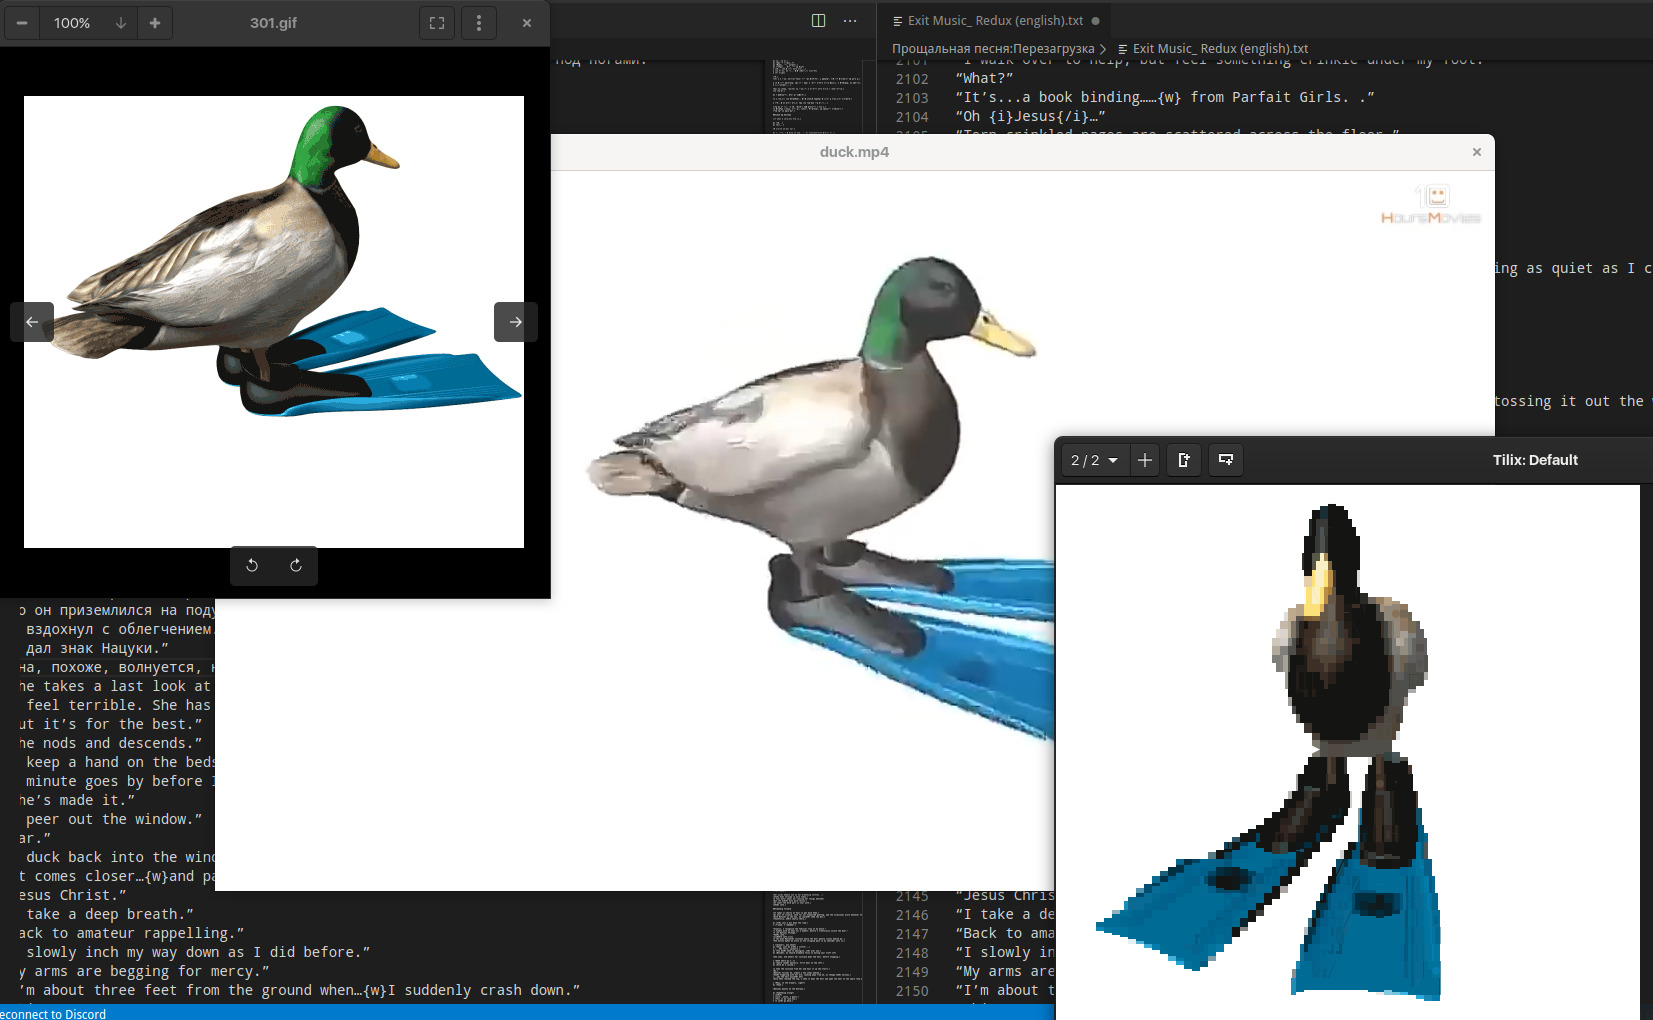
Task: Toggle fullscreen in the image viewer
Action: [437, 23]
